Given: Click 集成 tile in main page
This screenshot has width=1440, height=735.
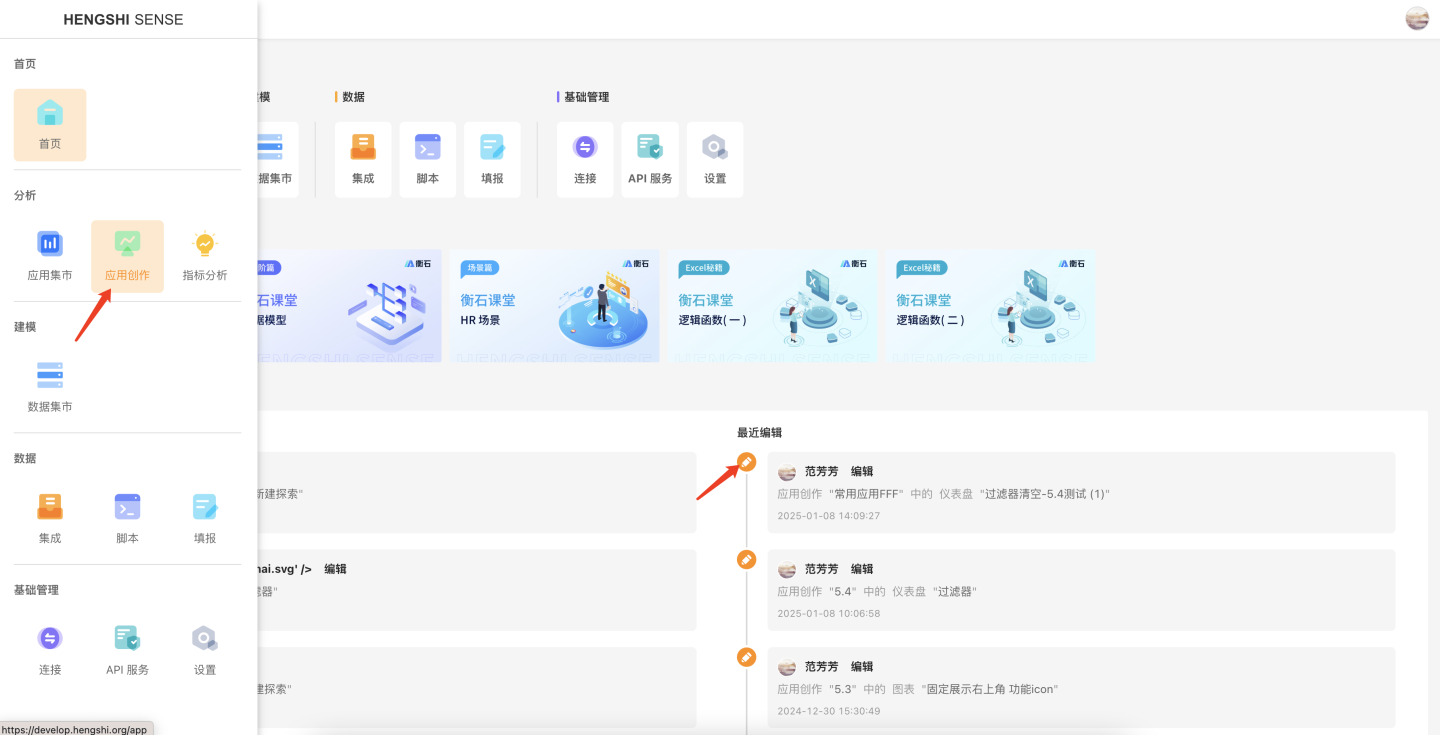Looking at the screenshot, I should point(363,159).
